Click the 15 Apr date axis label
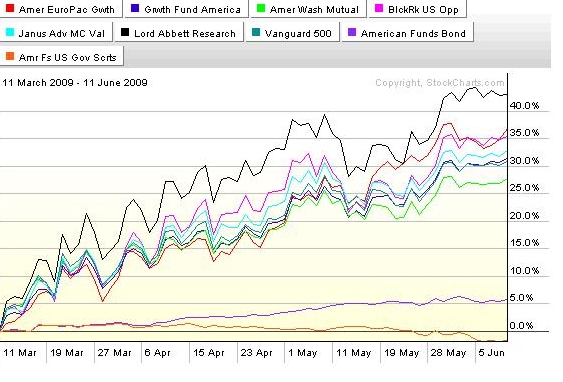 (x=209, y=353)
